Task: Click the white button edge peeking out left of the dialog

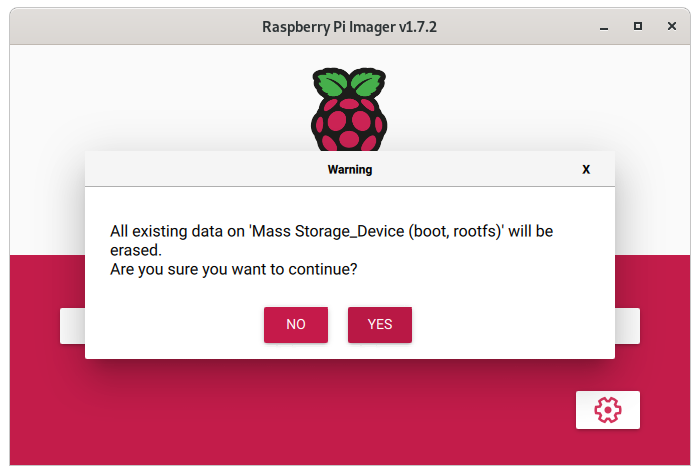Action: tap(72, 326)
